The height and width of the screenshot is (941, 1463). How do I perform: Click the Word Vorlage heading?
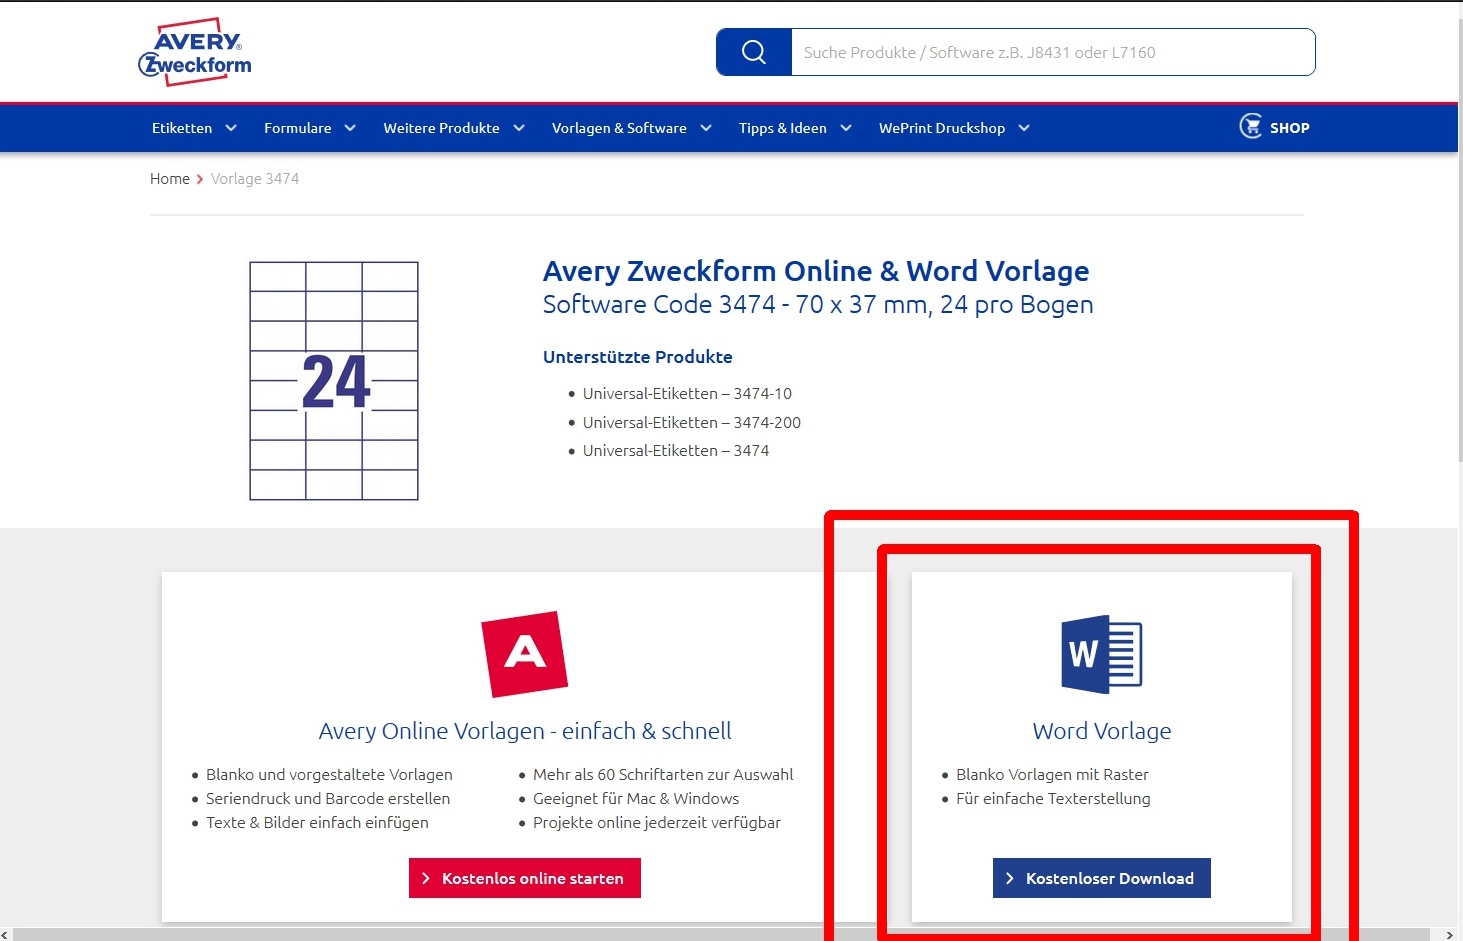coord(1102,731)
